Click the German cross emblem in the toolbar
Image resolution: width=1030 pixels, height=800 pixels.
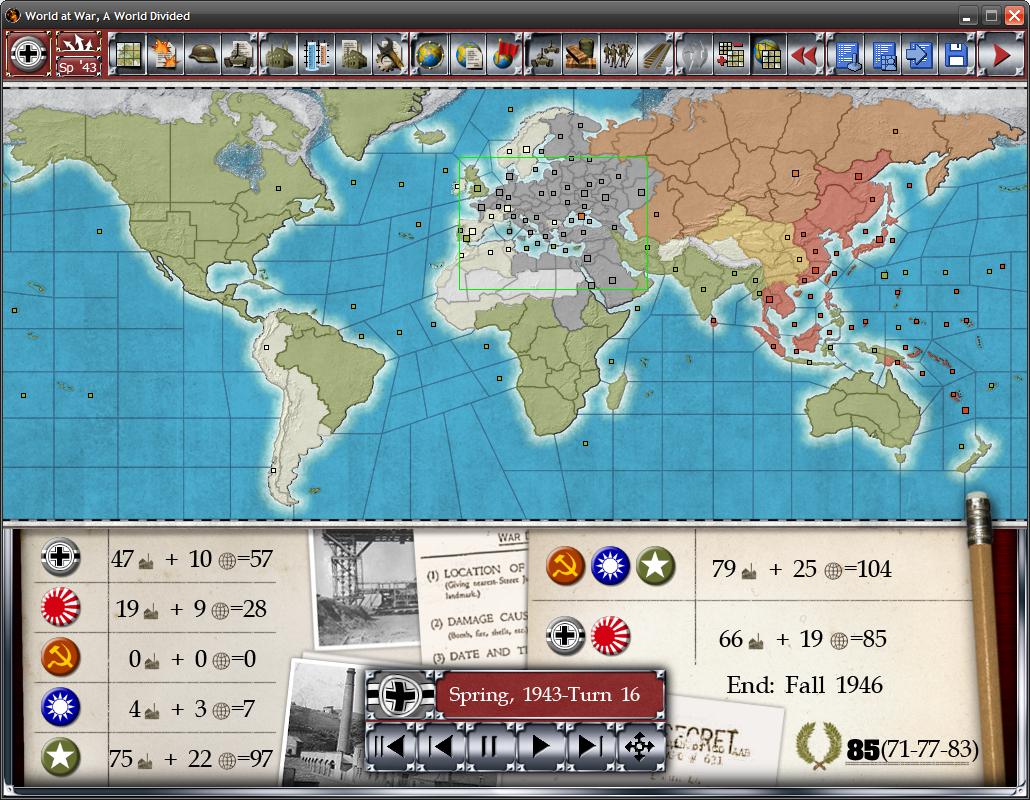[28, 53]
